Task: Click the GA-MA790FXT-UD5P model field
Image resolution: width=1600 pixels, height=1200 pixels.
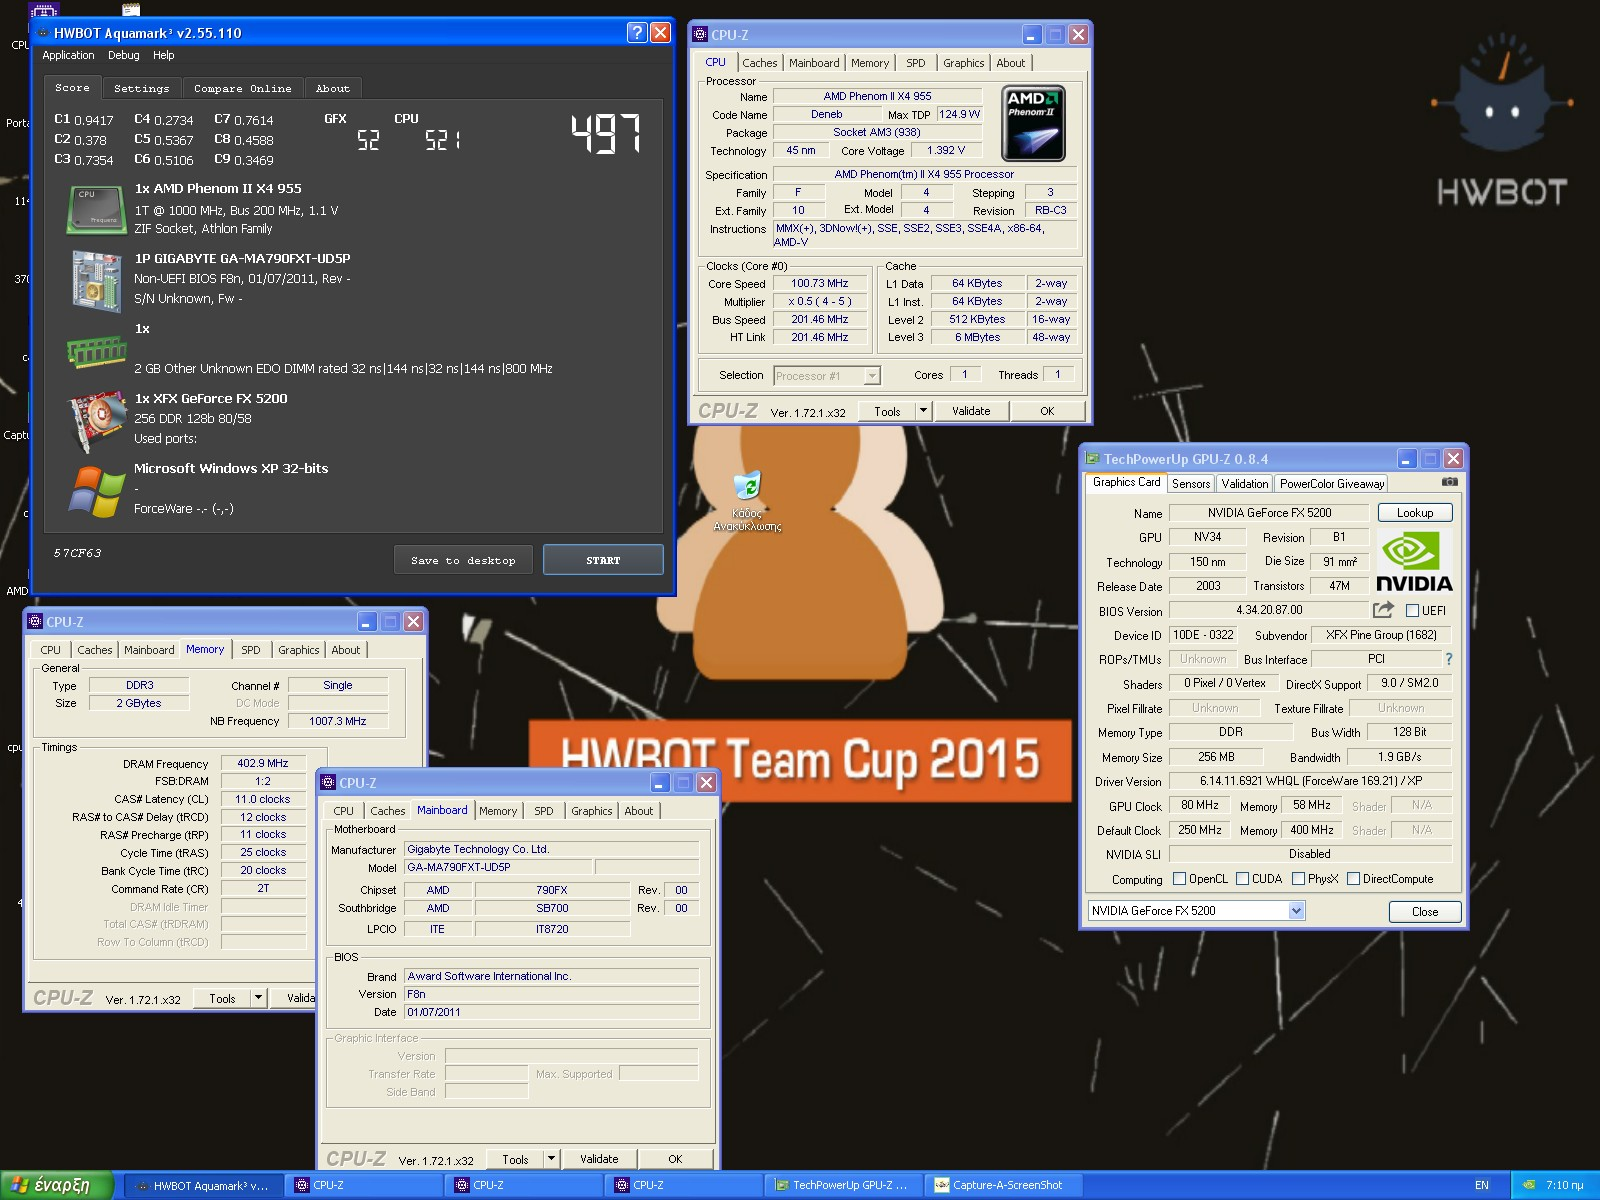Action: click(497, 868)
